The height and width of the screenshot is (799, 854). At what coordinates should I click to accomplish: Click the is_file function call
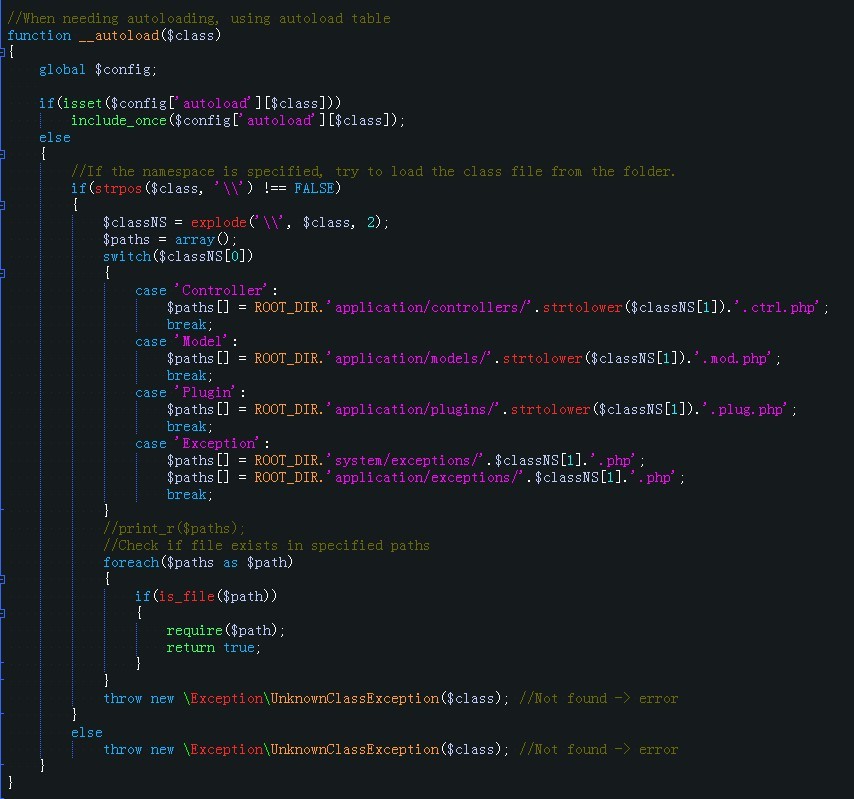pyautogui.click(x=186, y=596)
